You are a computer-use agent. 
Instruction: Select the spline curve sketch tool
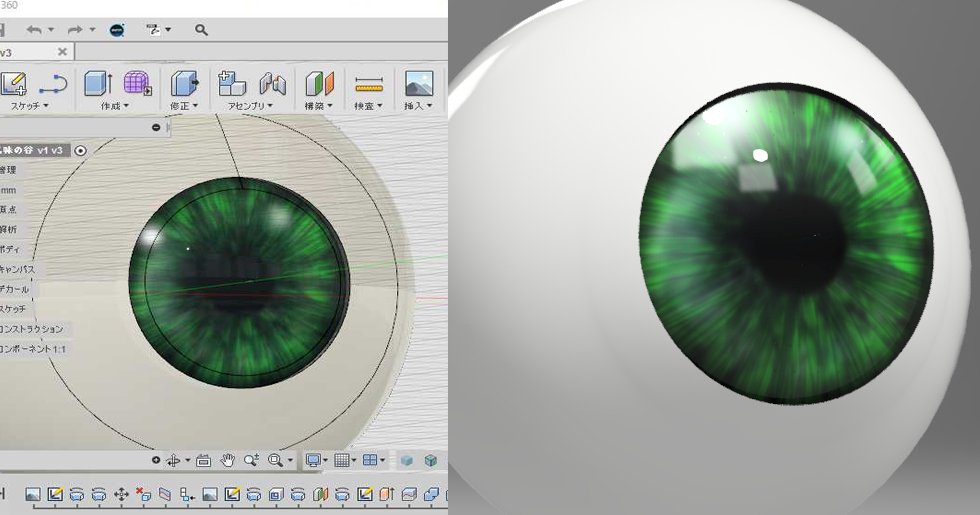coord(52,83)
